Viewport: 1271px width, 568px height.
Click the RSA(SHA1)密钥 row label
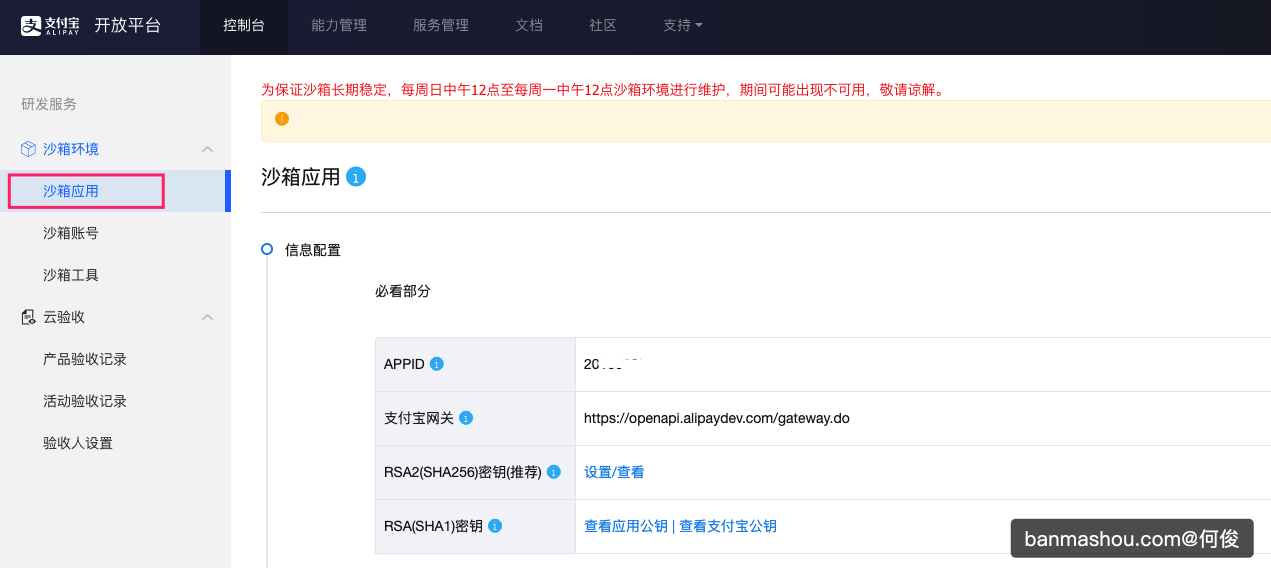coord(433,526)
